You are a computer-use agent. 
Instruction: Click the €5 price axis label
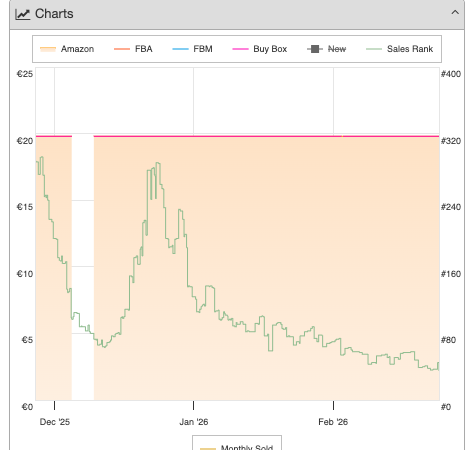[x=27, y=340]
